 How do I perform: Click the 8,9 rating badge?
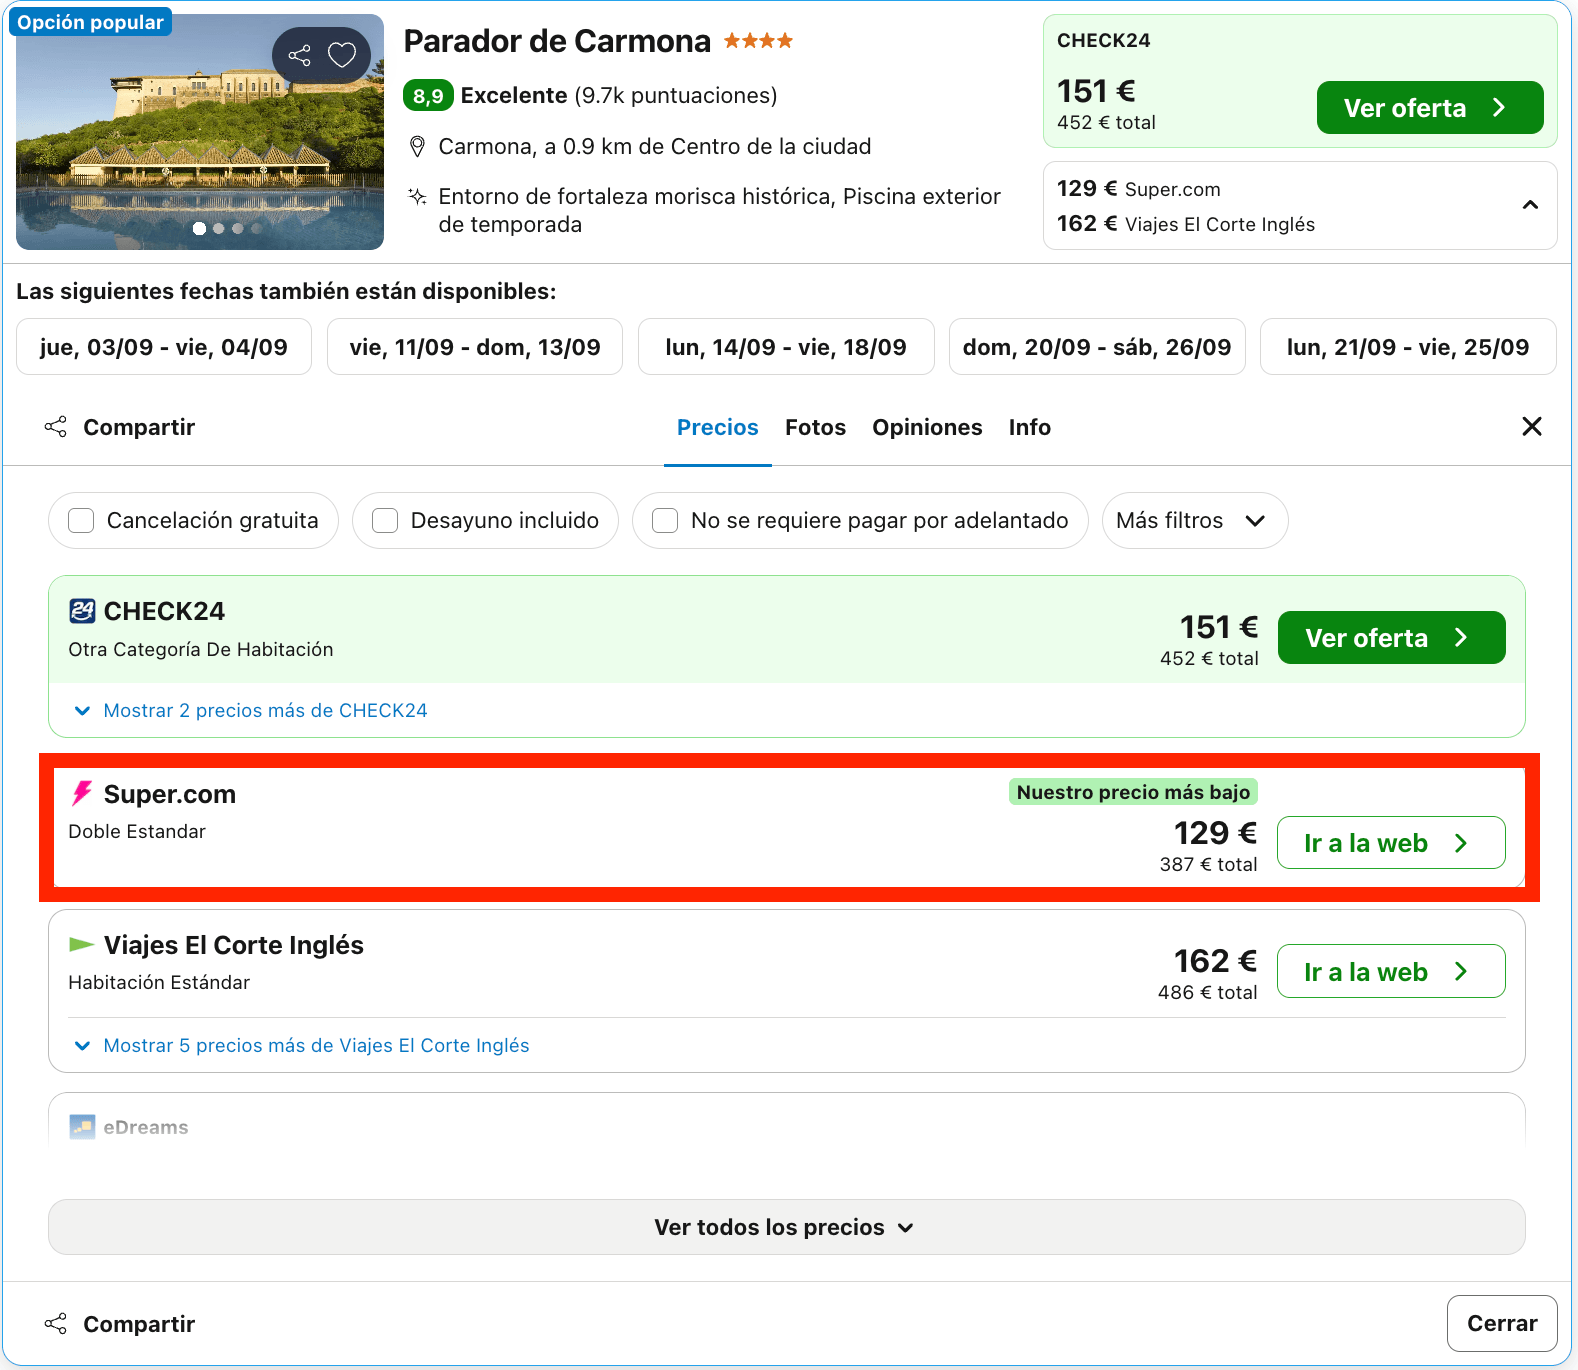pos(428,96)
